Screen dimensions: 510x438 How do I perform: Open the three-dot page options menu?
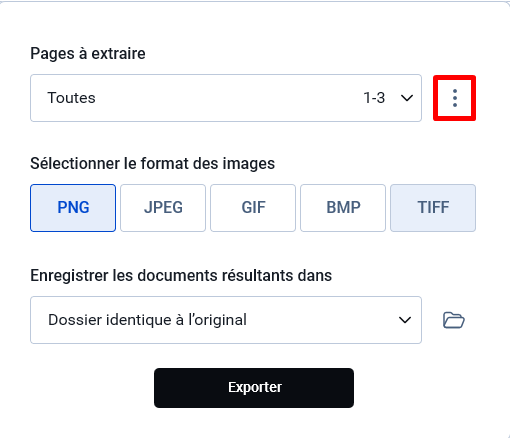coord(454,98)
